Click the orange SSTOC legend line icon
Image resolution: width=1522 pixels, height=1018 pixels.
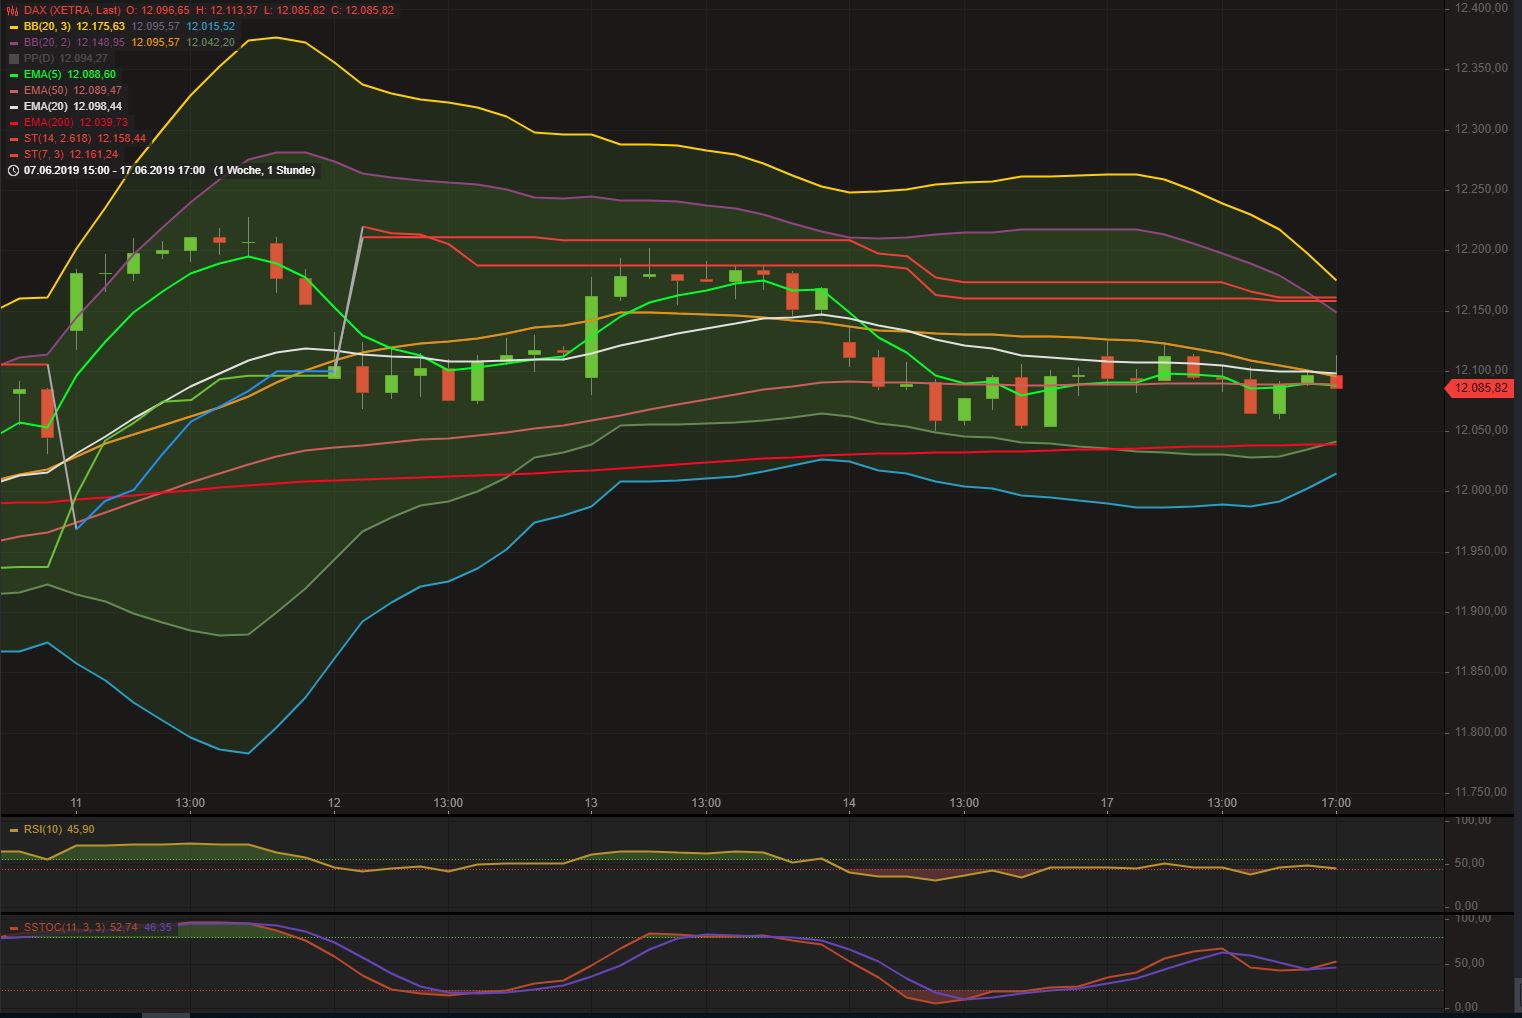pos(14,928)
